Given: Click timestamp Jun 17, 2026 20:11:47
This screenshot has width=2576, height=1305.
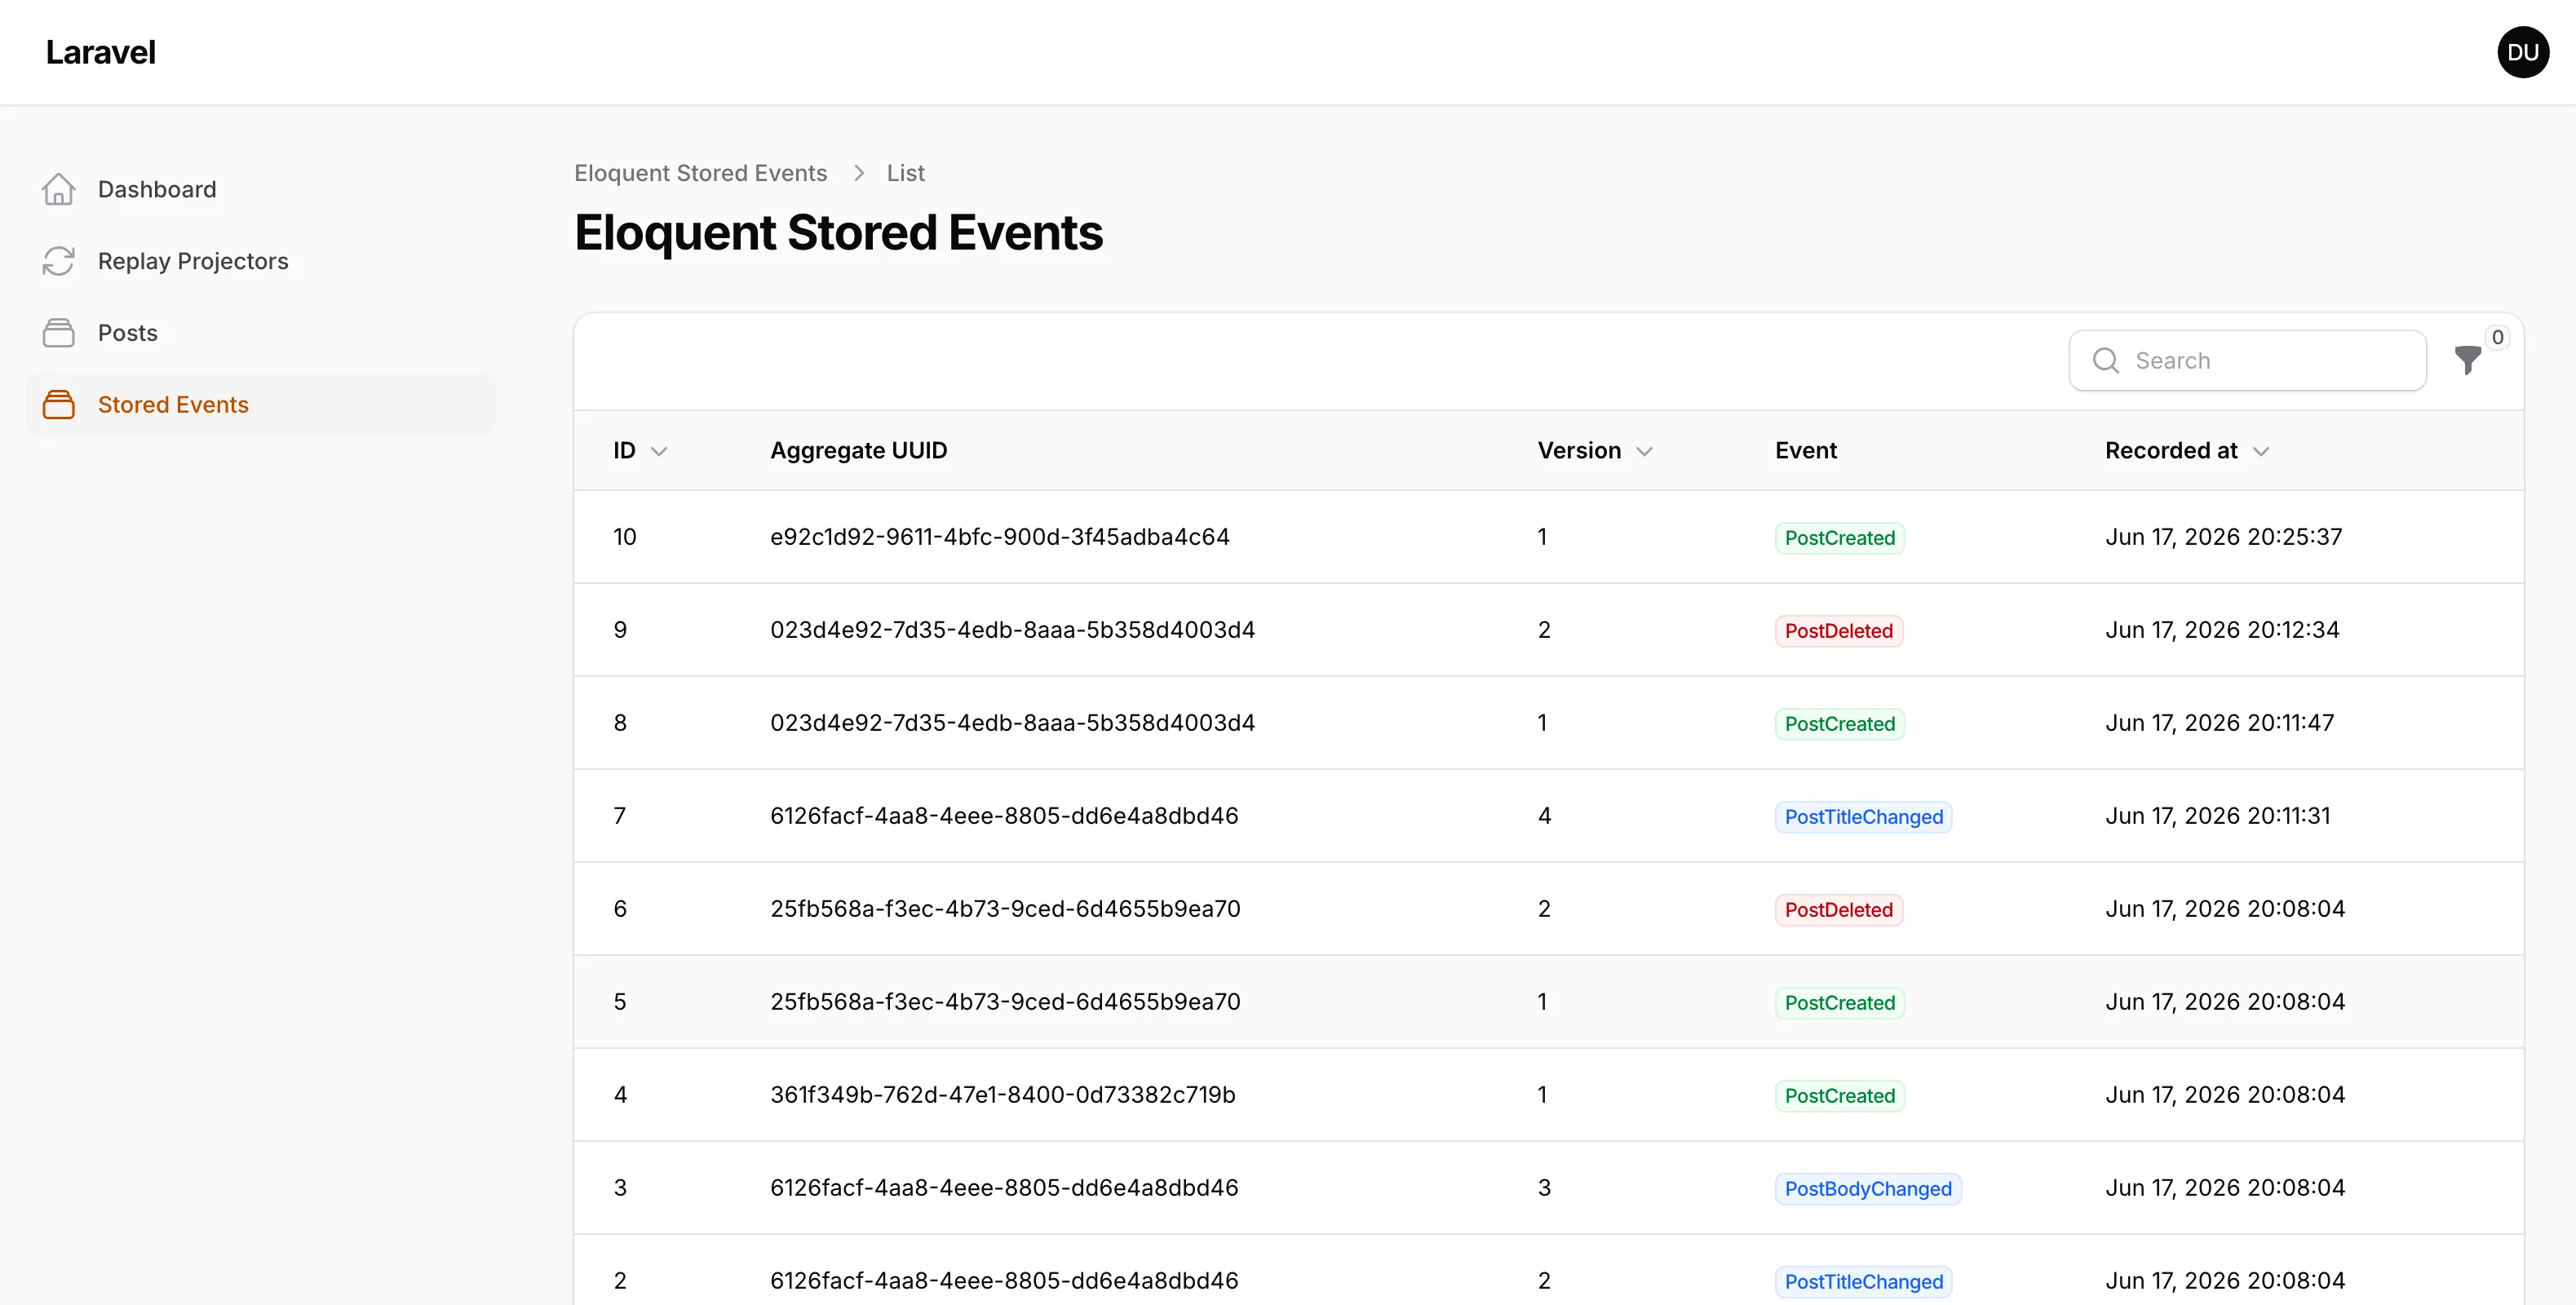Looking at the screenshot, I should (2219, 723).
